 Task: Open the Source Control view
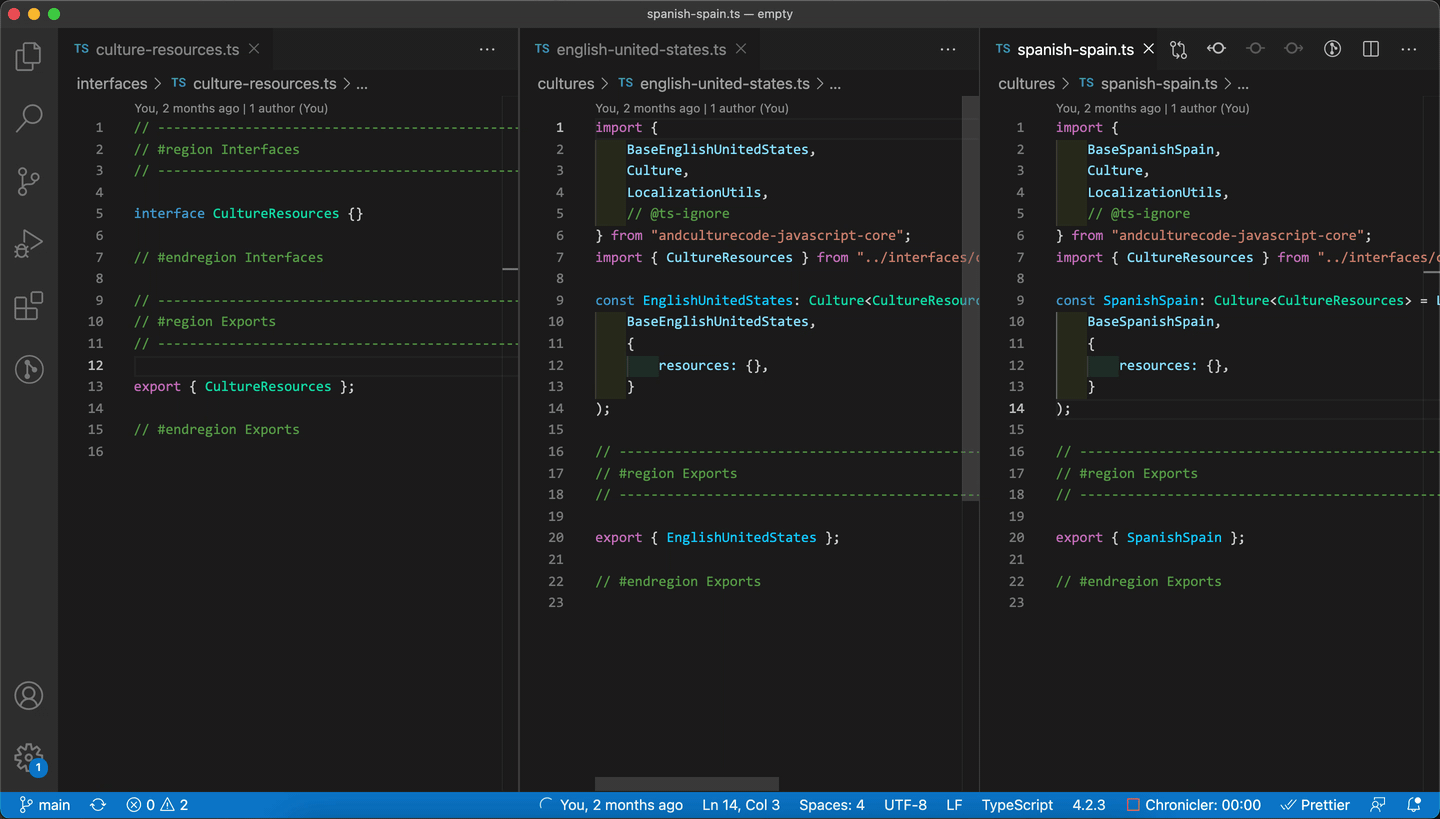click(x=29, y=181)
